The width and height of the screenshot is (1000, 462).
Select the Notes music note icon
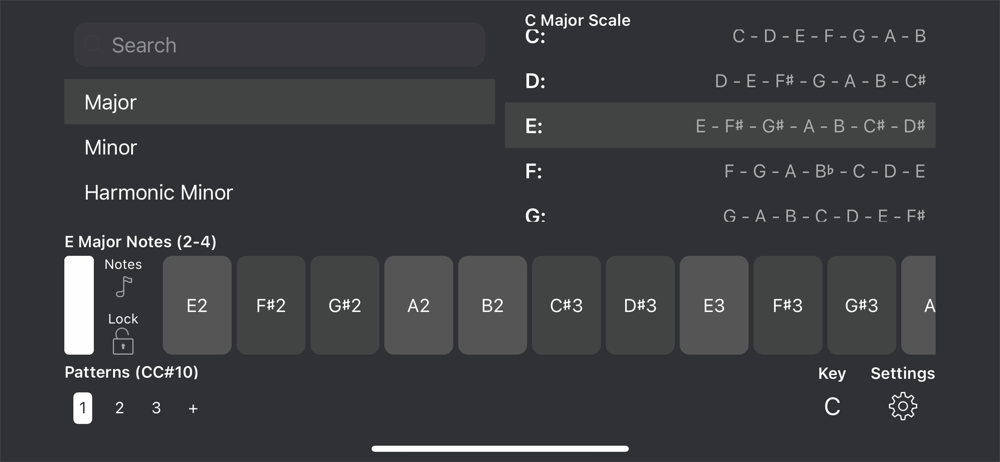point(124,287)
